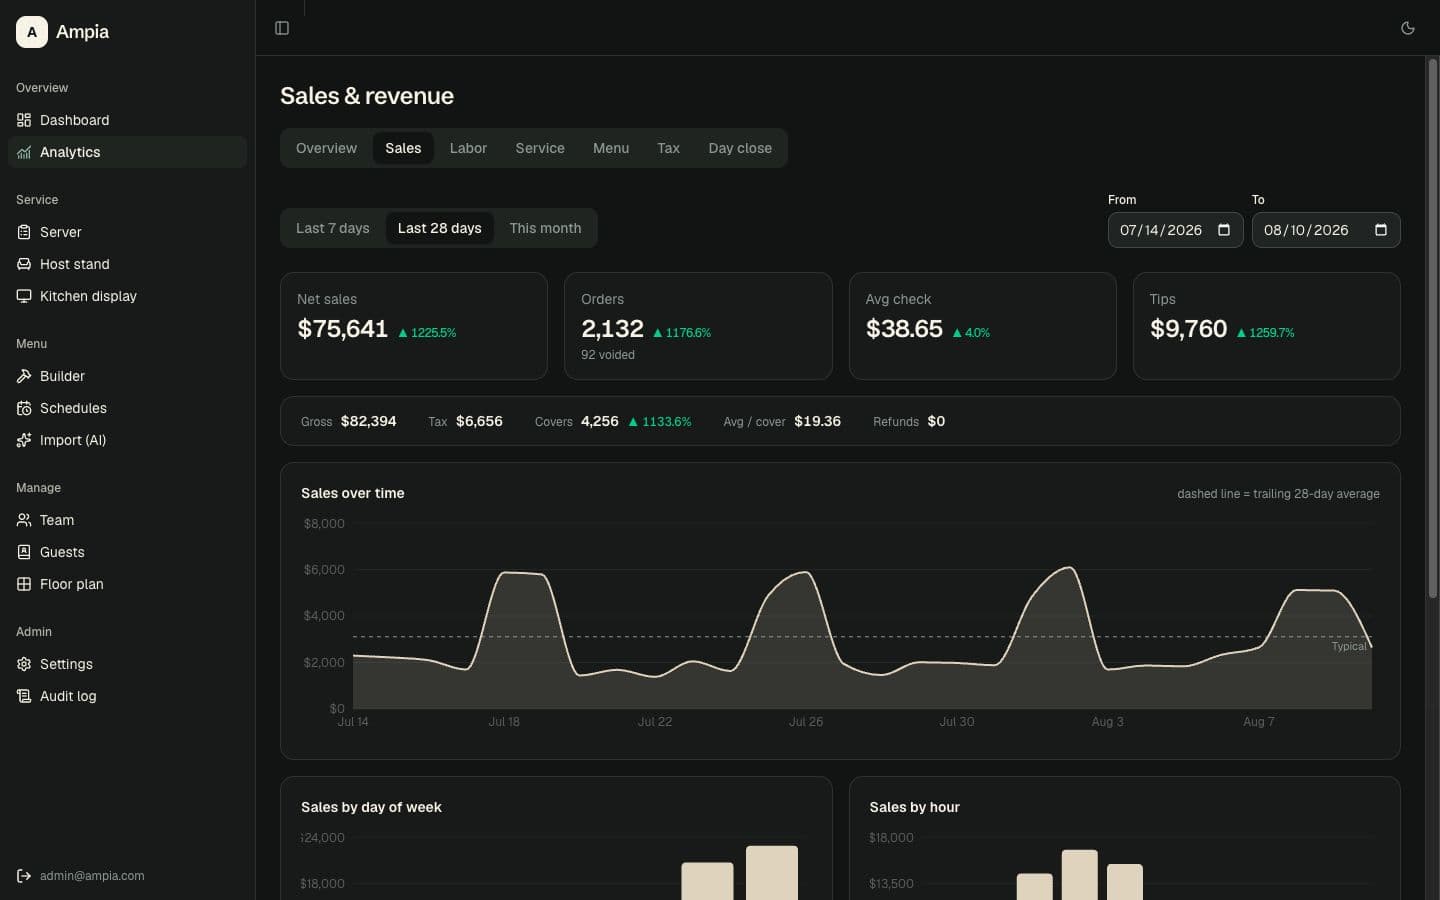Select the Last 28 days range
Viewport: 1440px width, 900px height.
pyautogui.click(x=439, y=228)
